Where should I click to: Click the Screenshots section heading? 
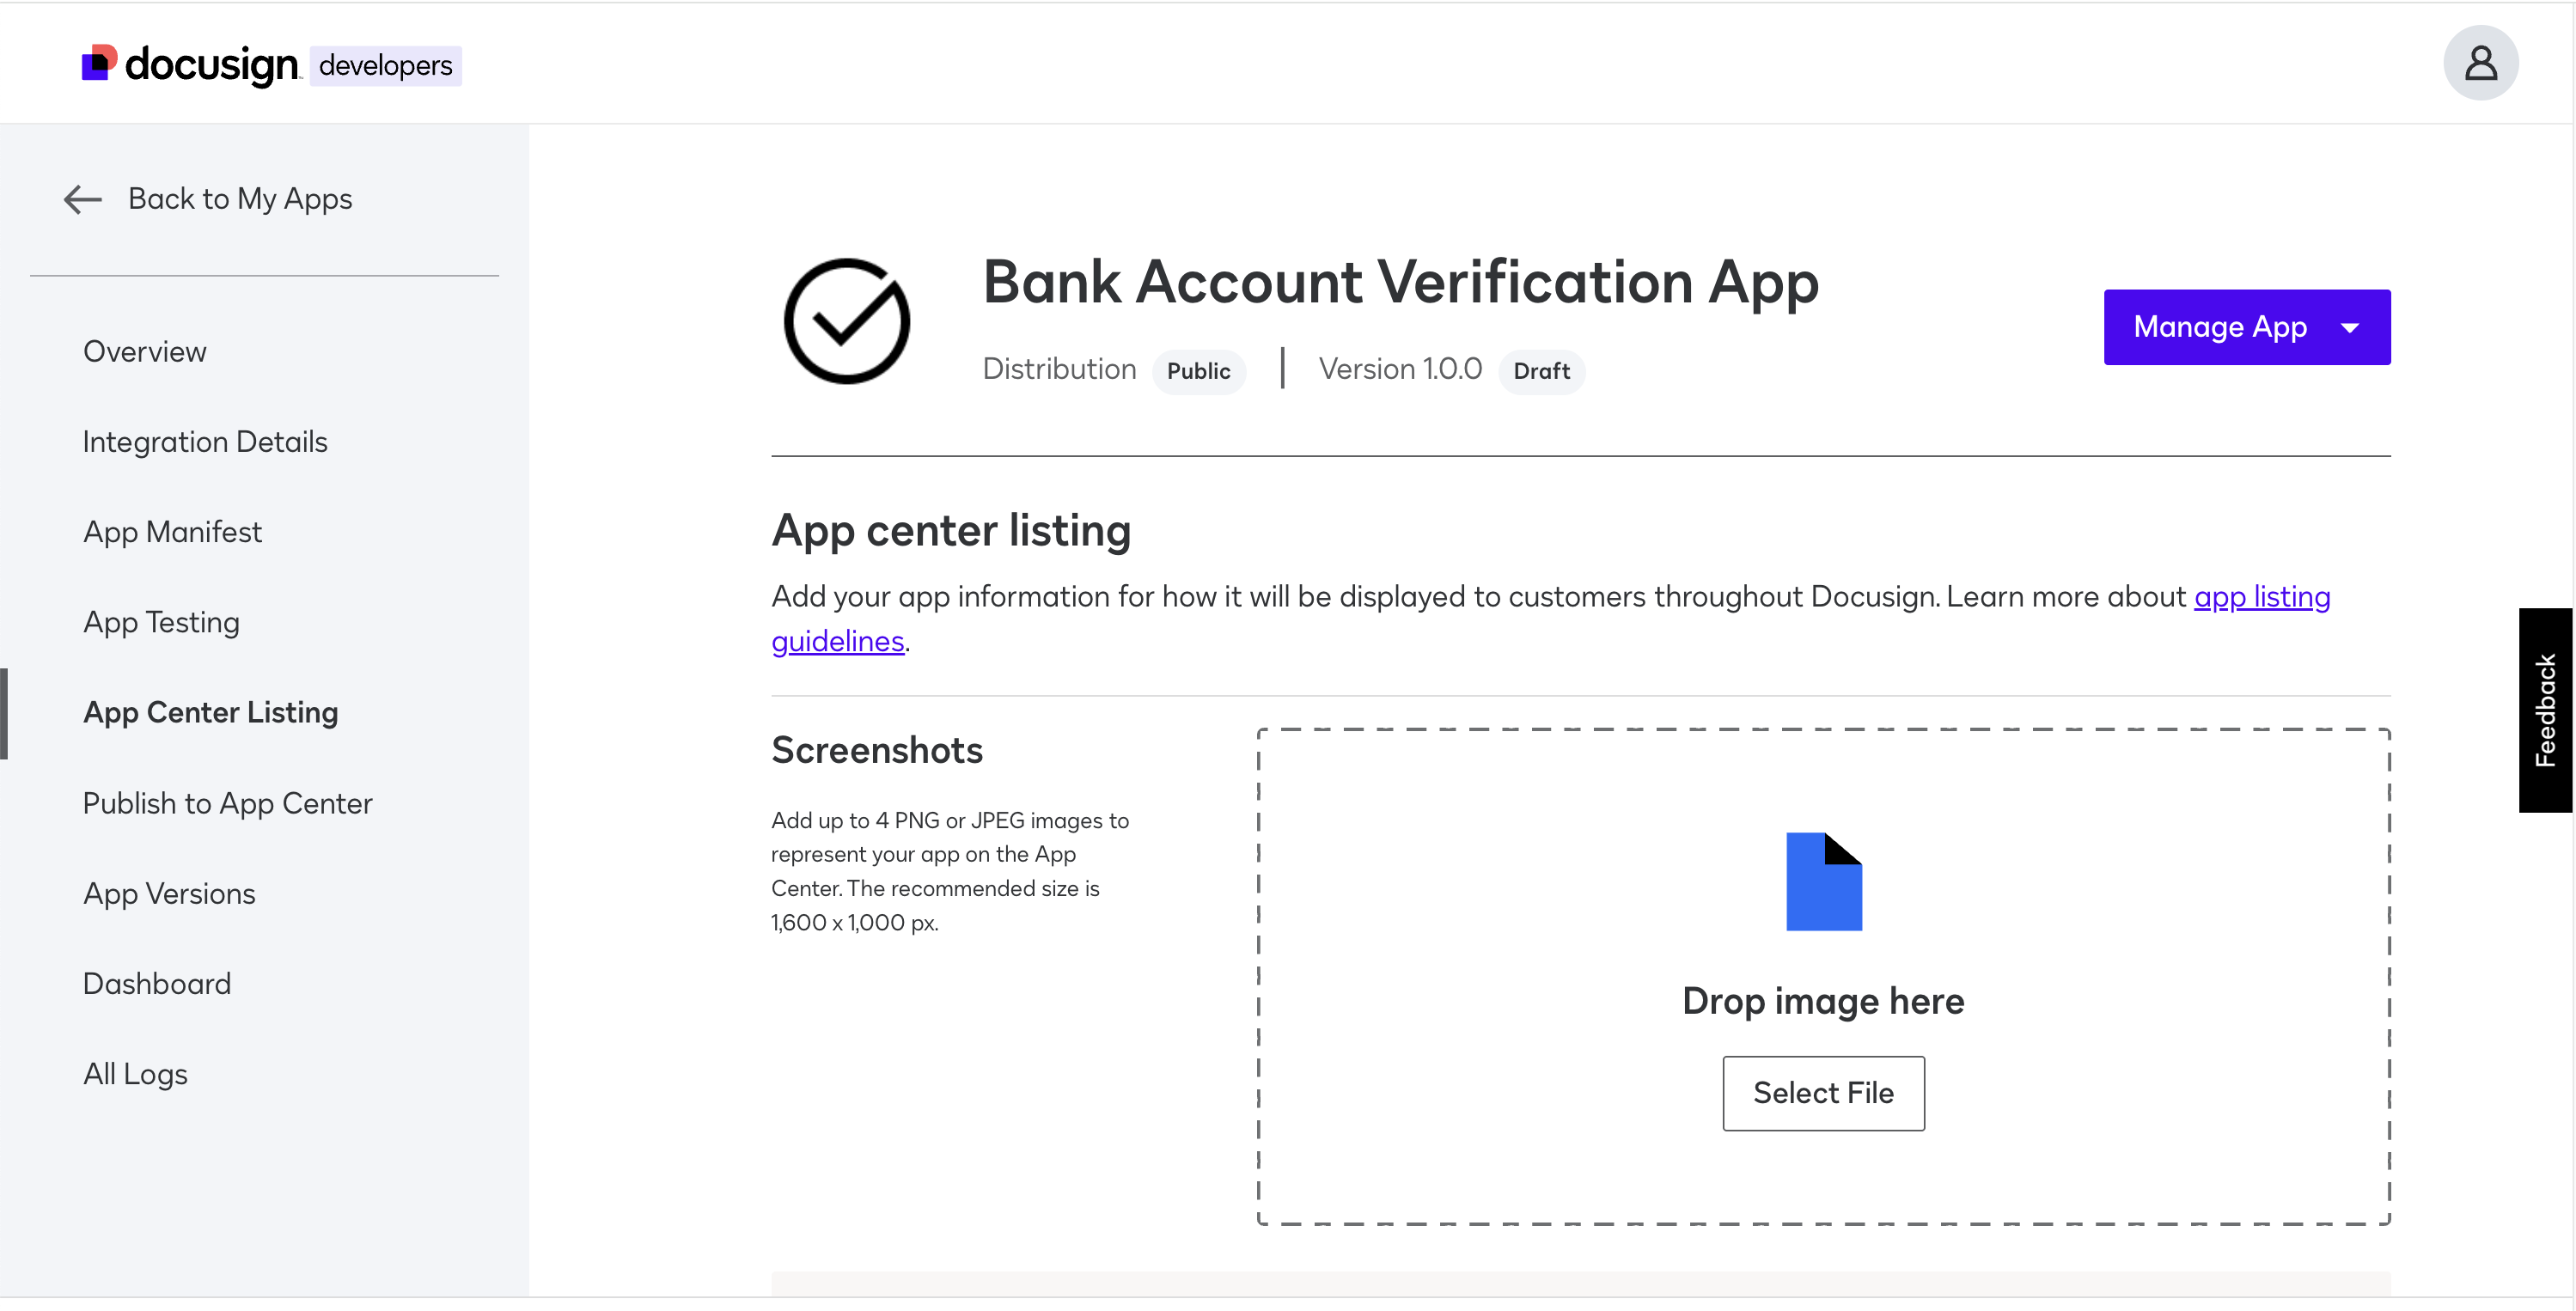(877, 750)
